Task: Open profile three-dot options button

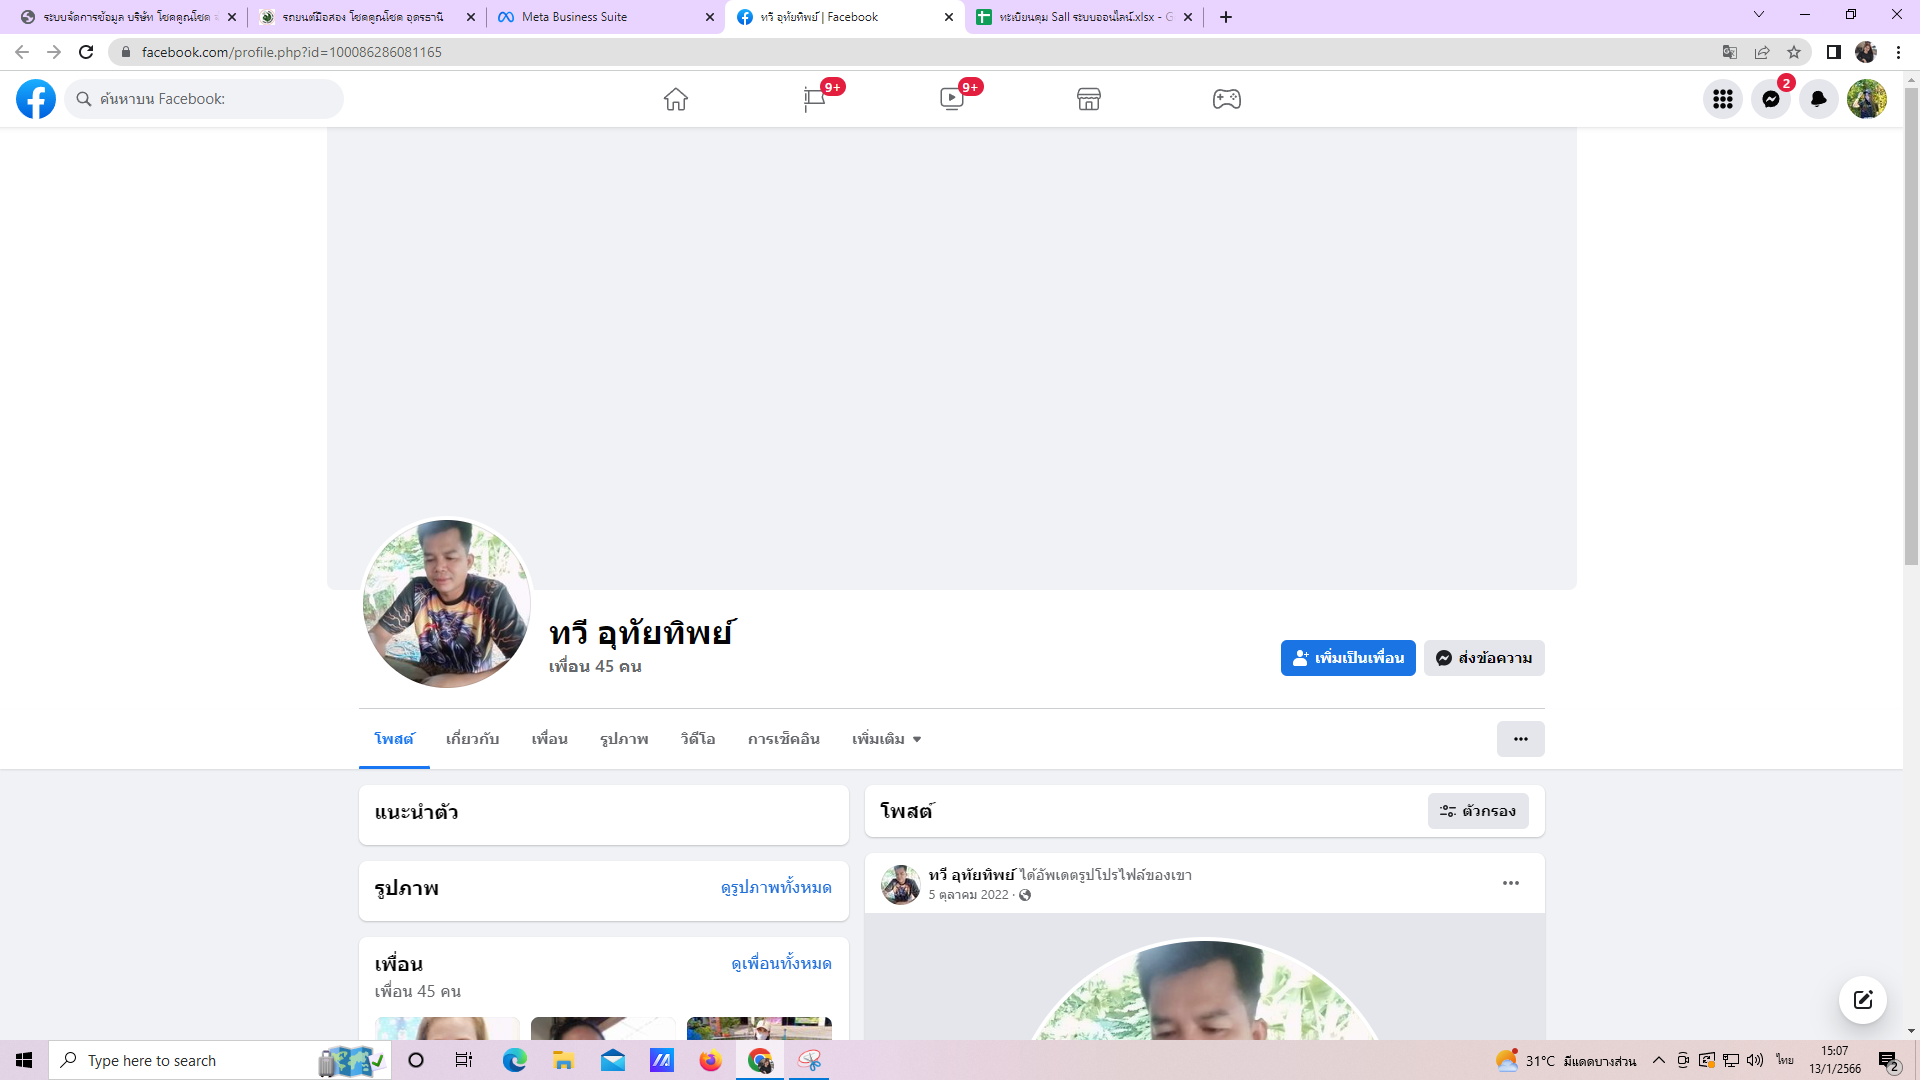Action: [1520, 739]
